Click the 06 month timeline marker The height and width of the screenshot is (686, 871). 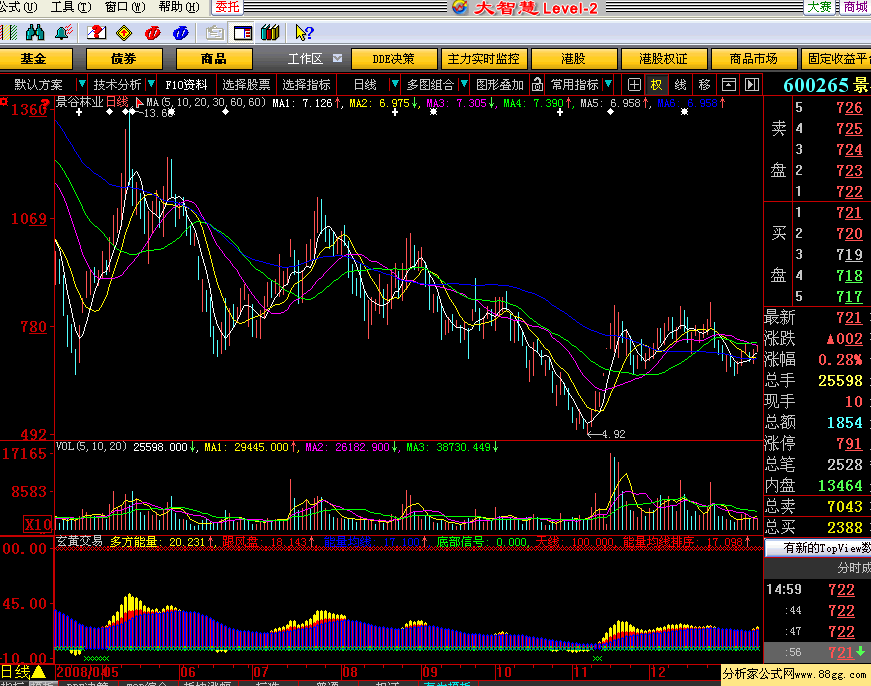tap(188, 672)
